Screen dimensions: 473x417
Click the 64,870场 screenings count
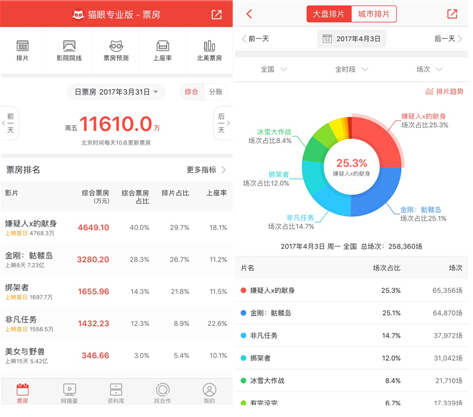click(447, 313)
